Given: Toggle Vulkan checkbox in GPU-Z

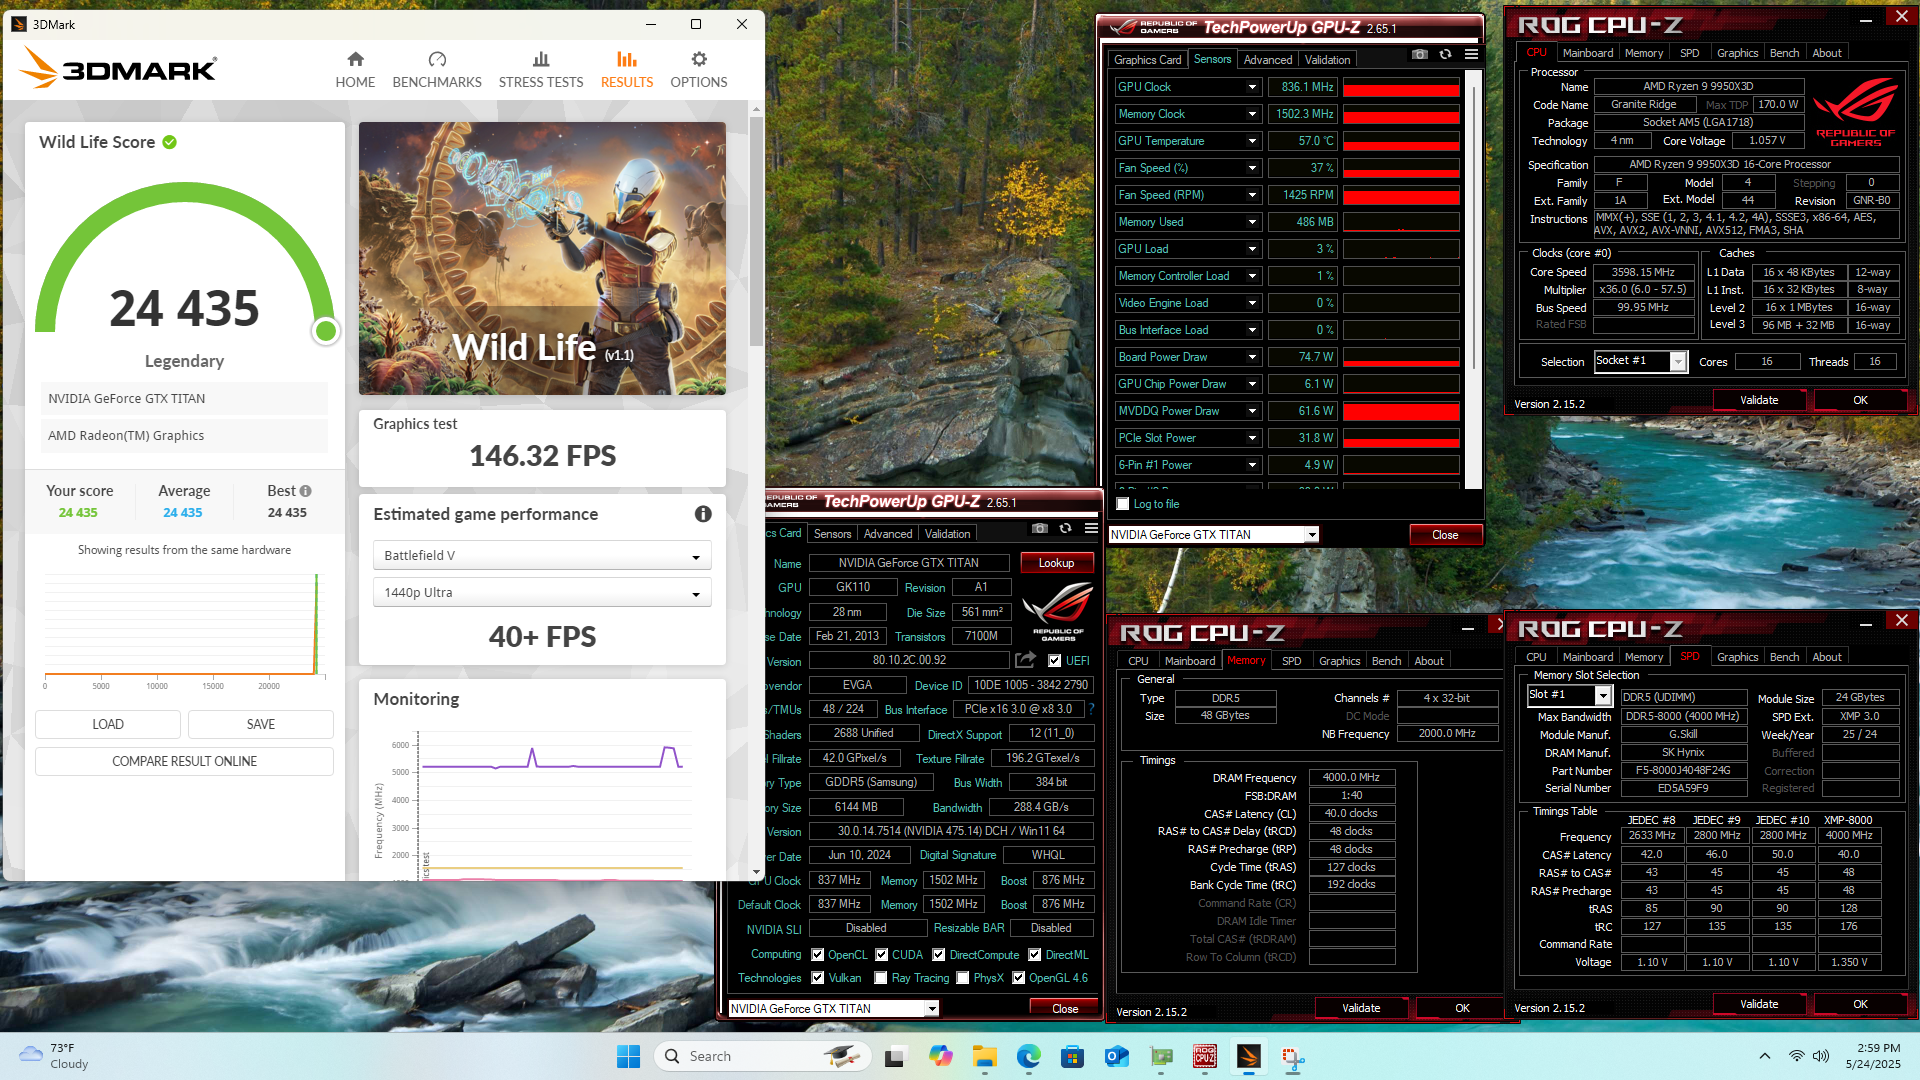Looking at the screenshot, I should (x=818, y=978).
